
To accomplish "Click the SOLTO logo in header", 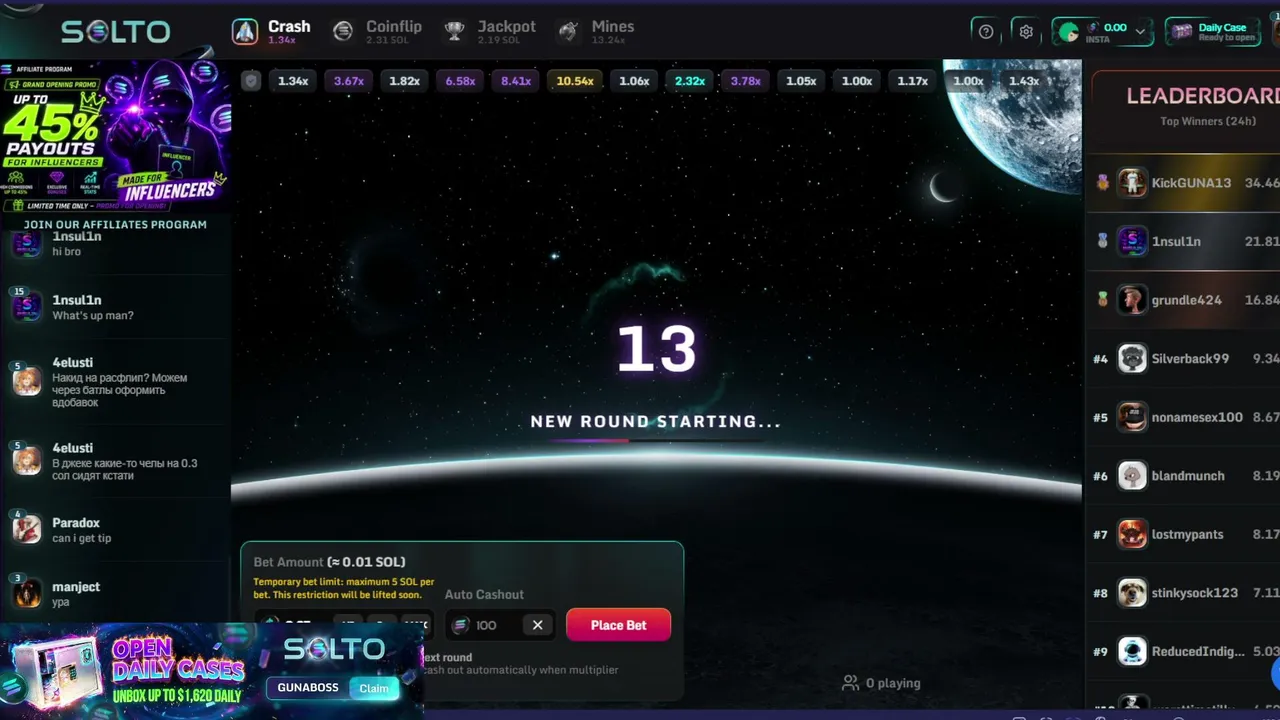I will point(115,32).
